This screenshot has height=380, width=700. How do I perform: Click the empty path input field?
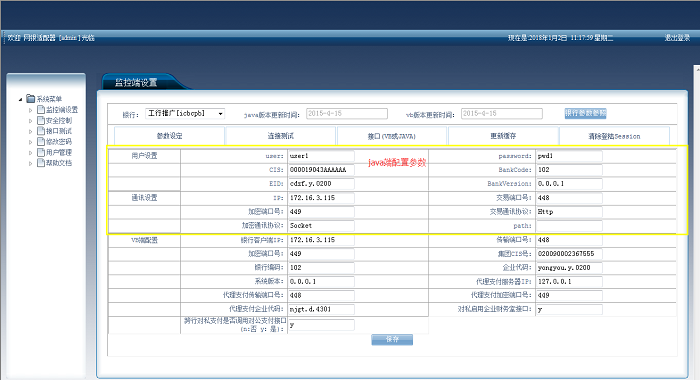tap(569, 226)
